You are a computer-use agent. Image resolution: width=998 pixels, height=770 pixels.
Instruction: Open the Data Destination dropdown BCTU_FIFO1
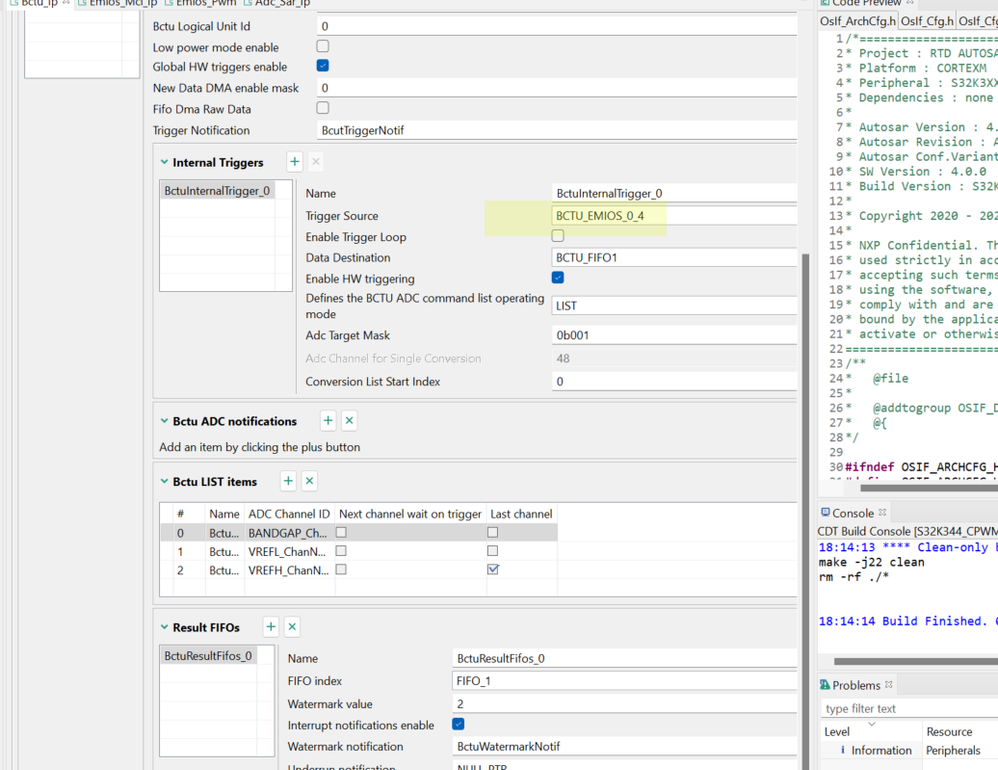click(x=674, y=258)
